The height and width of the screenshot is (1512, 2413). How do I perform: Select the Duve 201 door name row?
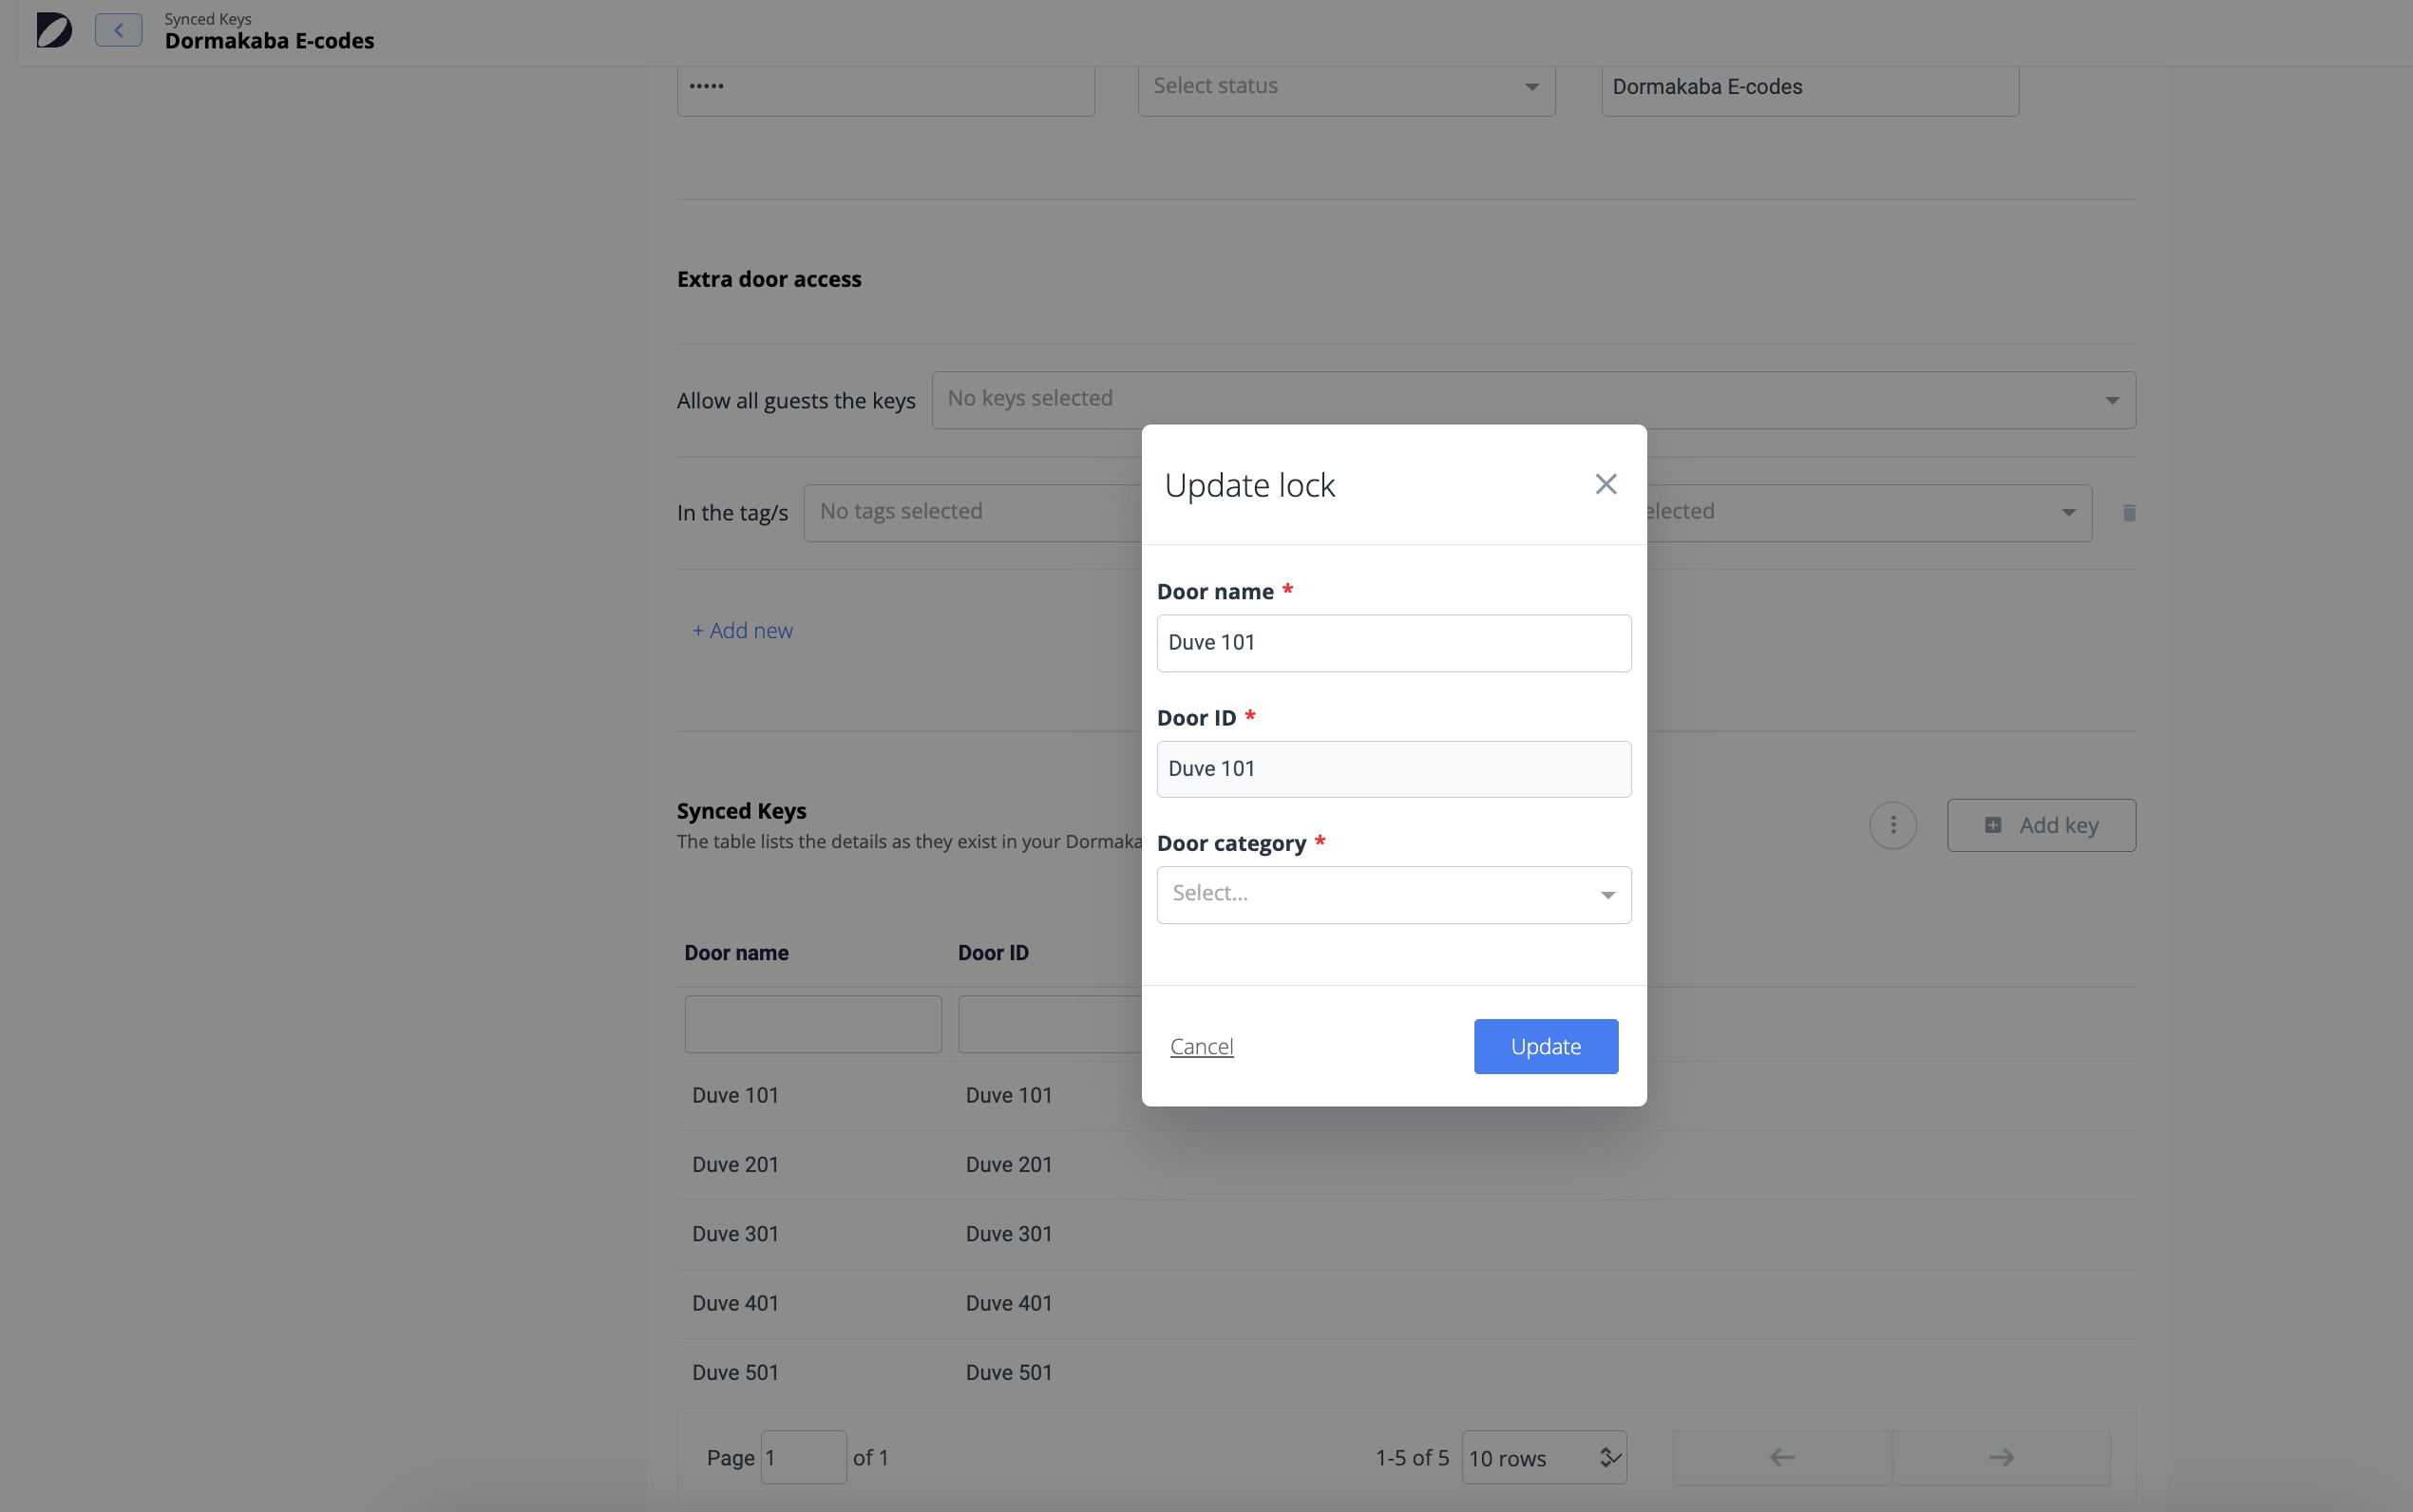pyautogui.click(x=735, y=1164)
